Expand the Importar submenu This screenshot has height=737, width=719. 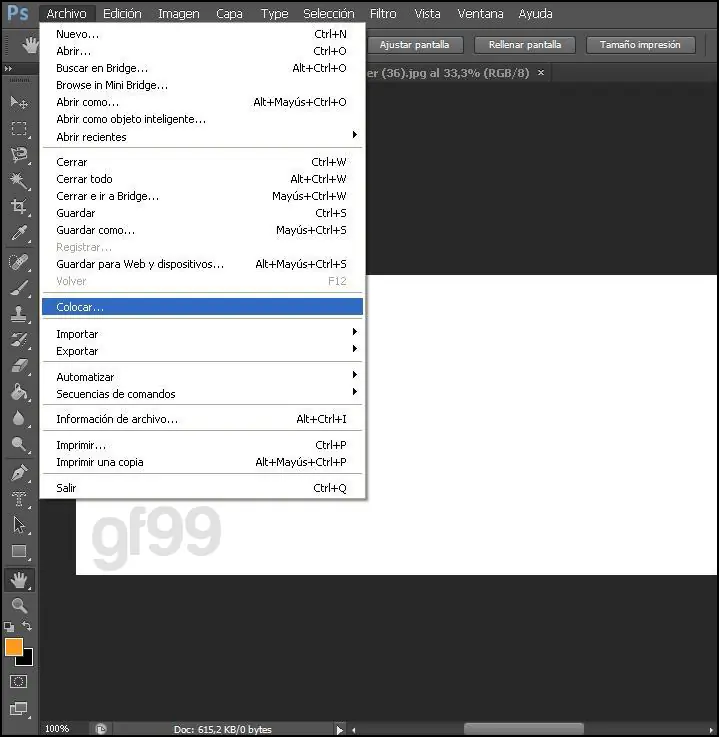tap(202, 334)
